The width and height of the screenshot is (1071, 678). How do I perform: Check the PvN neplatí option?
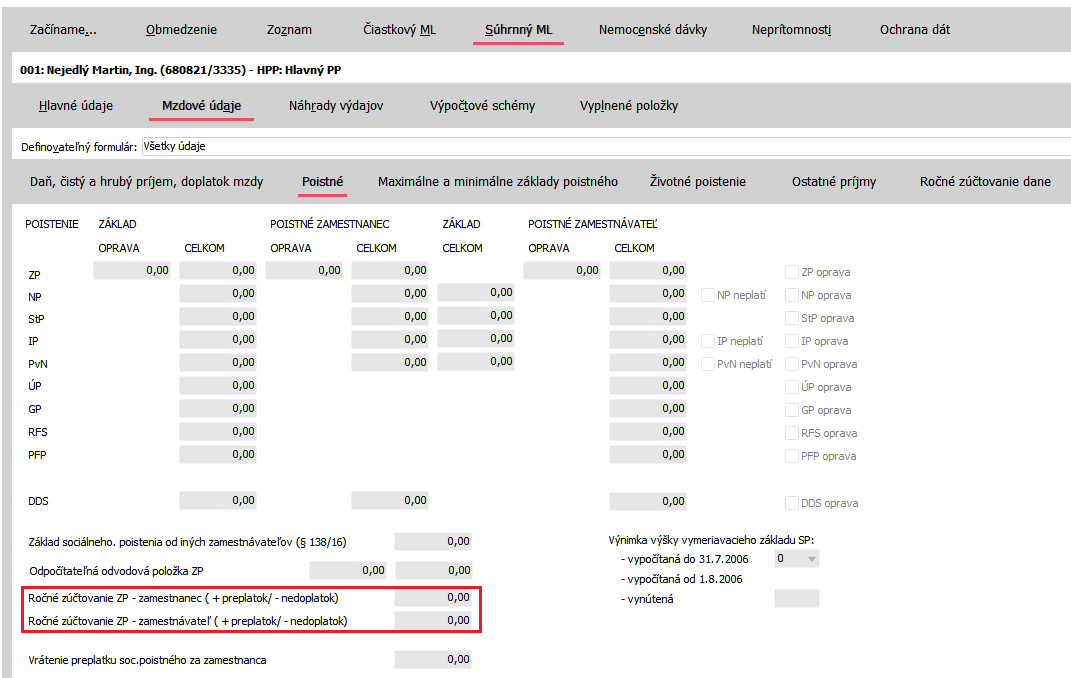(708, 364)
